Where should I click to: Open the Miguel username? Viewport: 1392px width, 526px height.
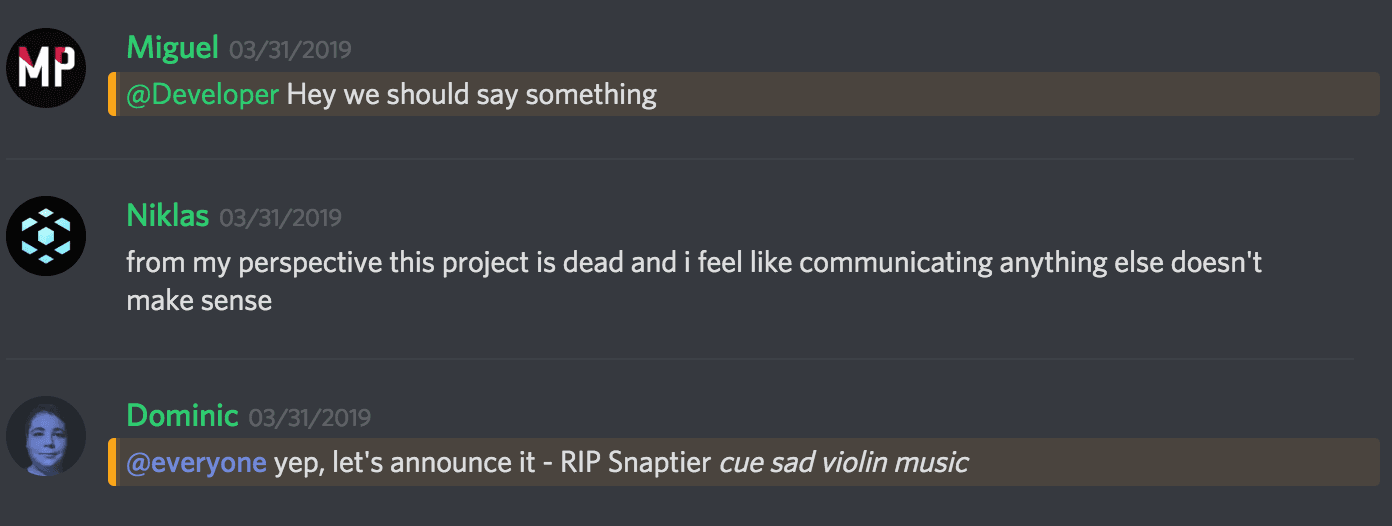point(173,47)
